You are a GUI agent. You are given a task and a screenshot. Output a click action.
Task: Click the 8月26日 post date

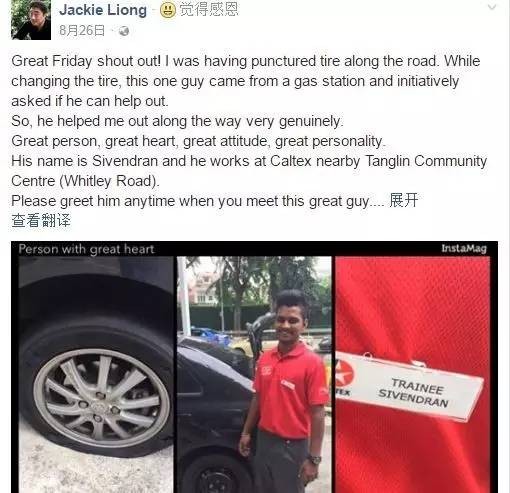tap(82, 31)
